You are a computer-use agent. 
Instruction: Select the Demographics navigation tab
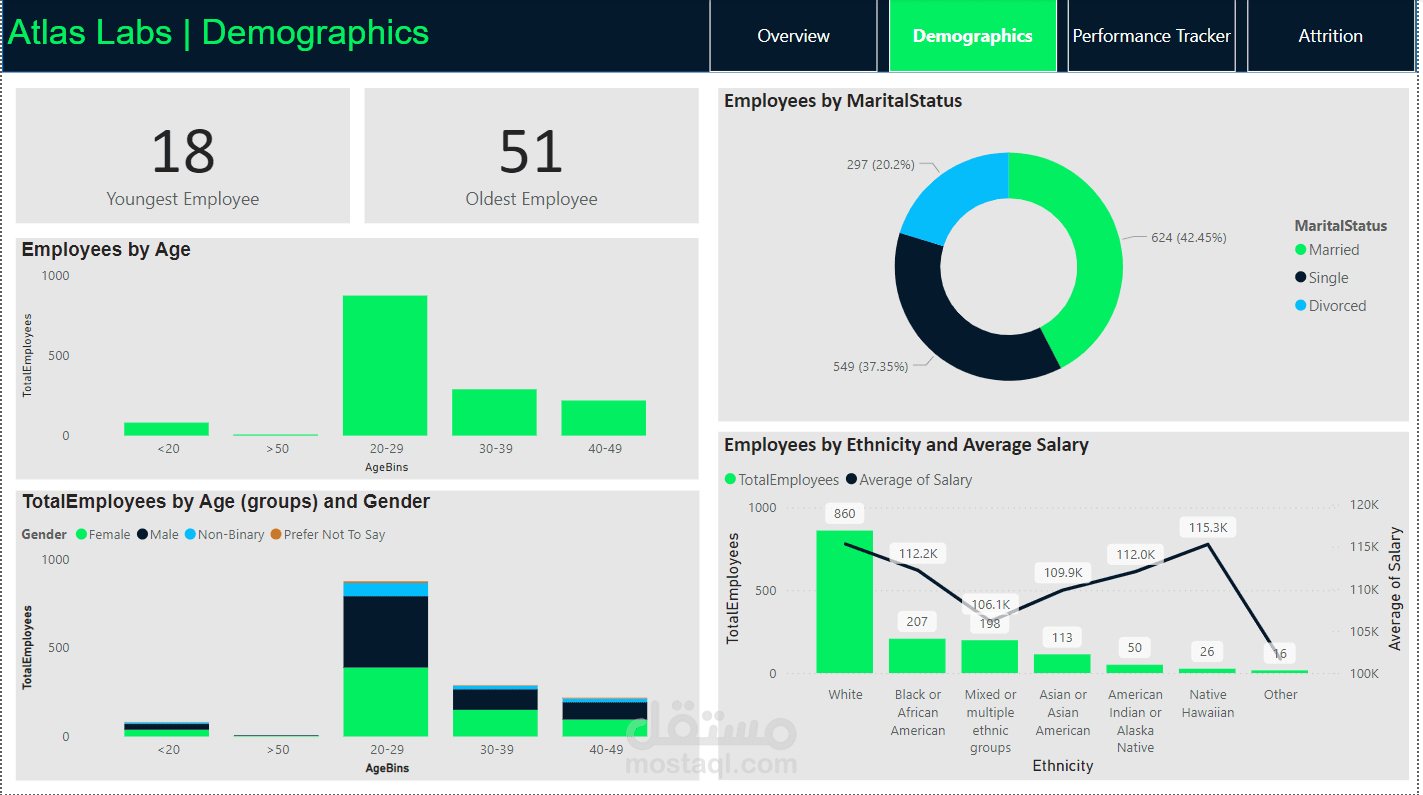(972, 36)
